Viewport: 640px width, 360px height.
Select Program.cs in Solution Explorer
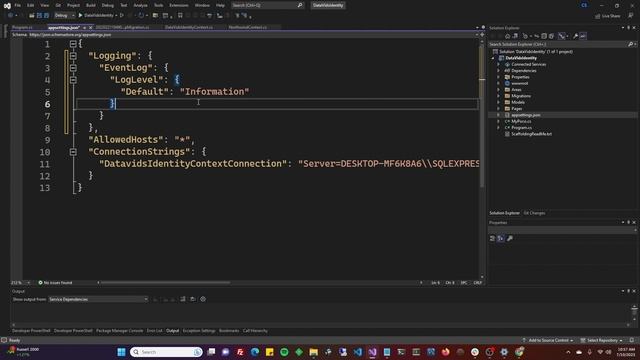click(521, 128)
